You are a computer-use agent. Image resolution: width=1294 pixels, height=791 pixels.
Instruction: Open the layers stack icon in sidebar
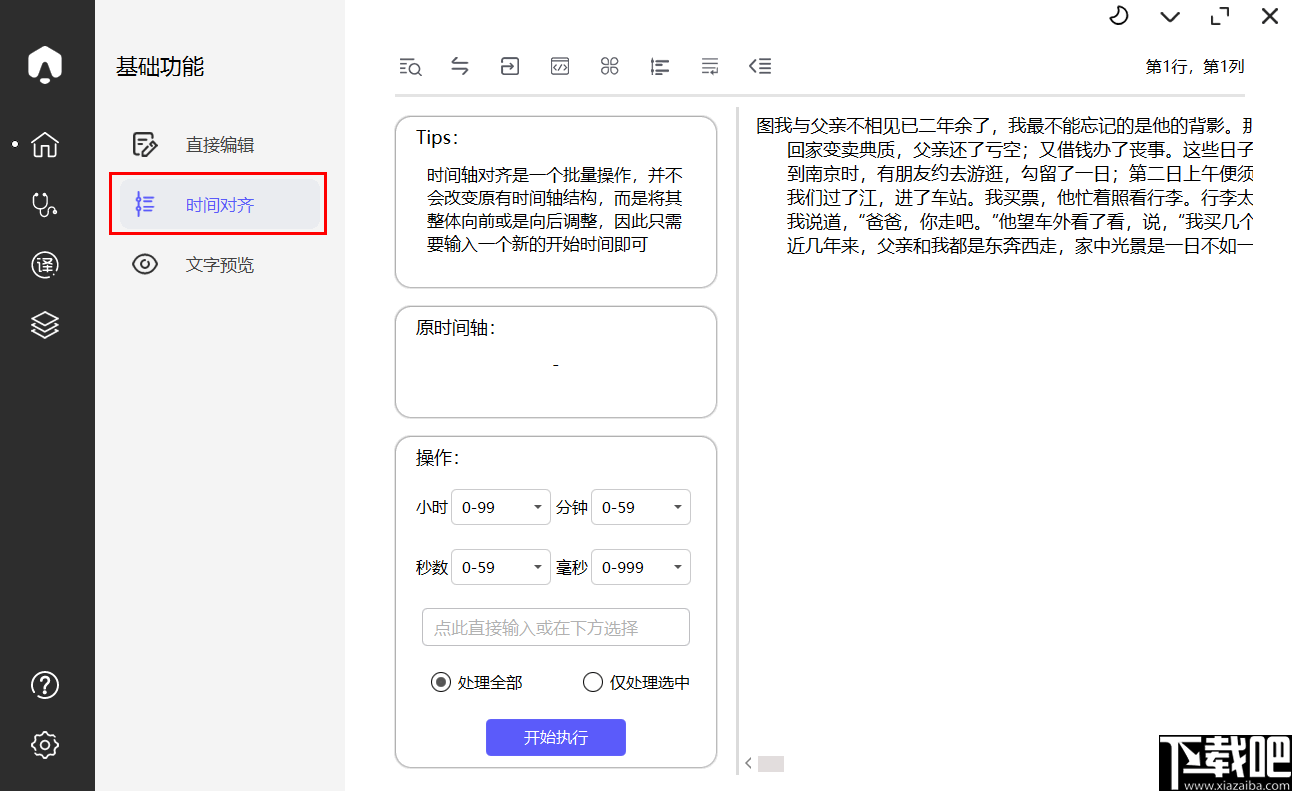click(45, 325)
